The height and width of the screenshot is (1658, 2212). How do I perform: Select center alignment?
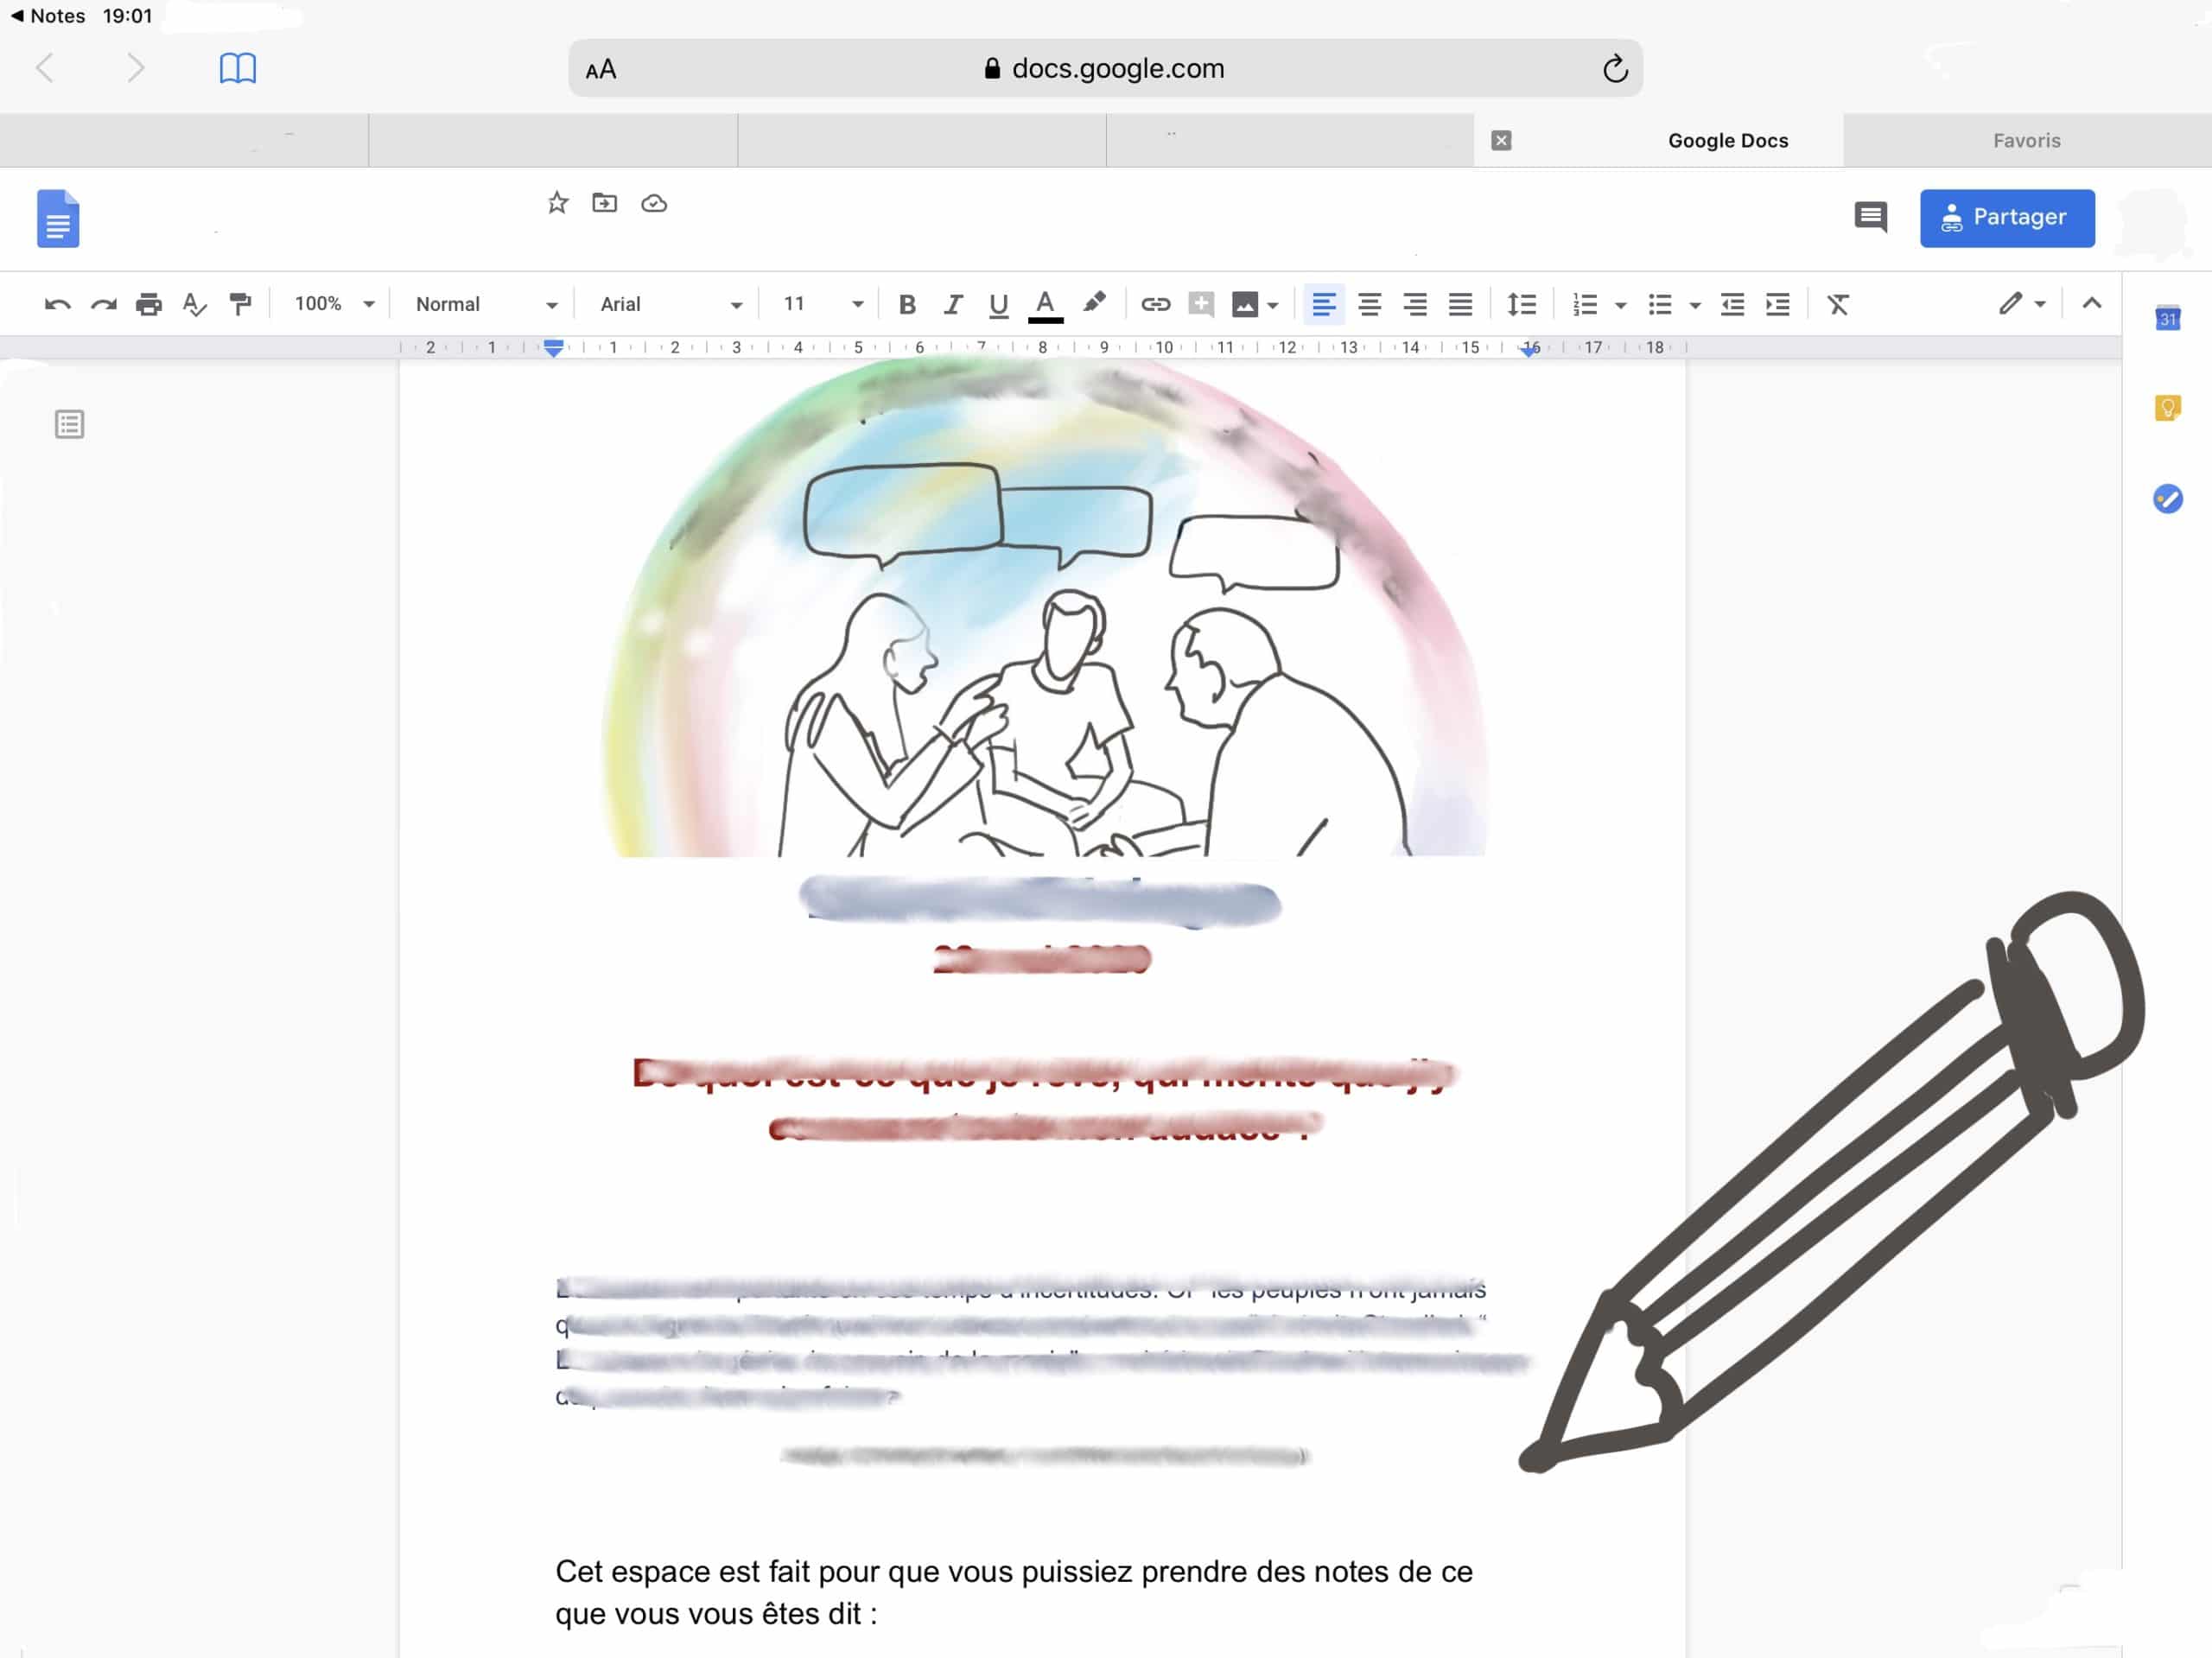point(1370,304)
